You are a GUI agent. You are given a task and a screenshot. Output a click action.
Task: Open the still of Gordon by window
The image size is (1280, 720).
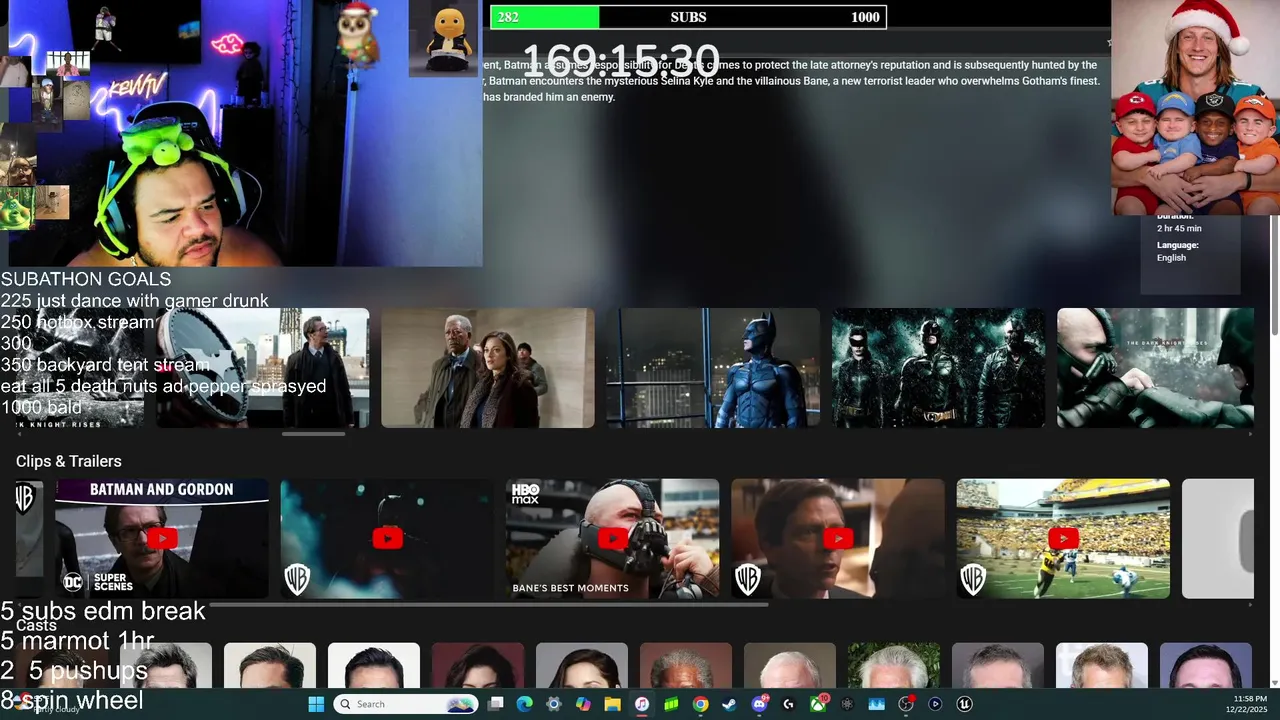point(263,368)
